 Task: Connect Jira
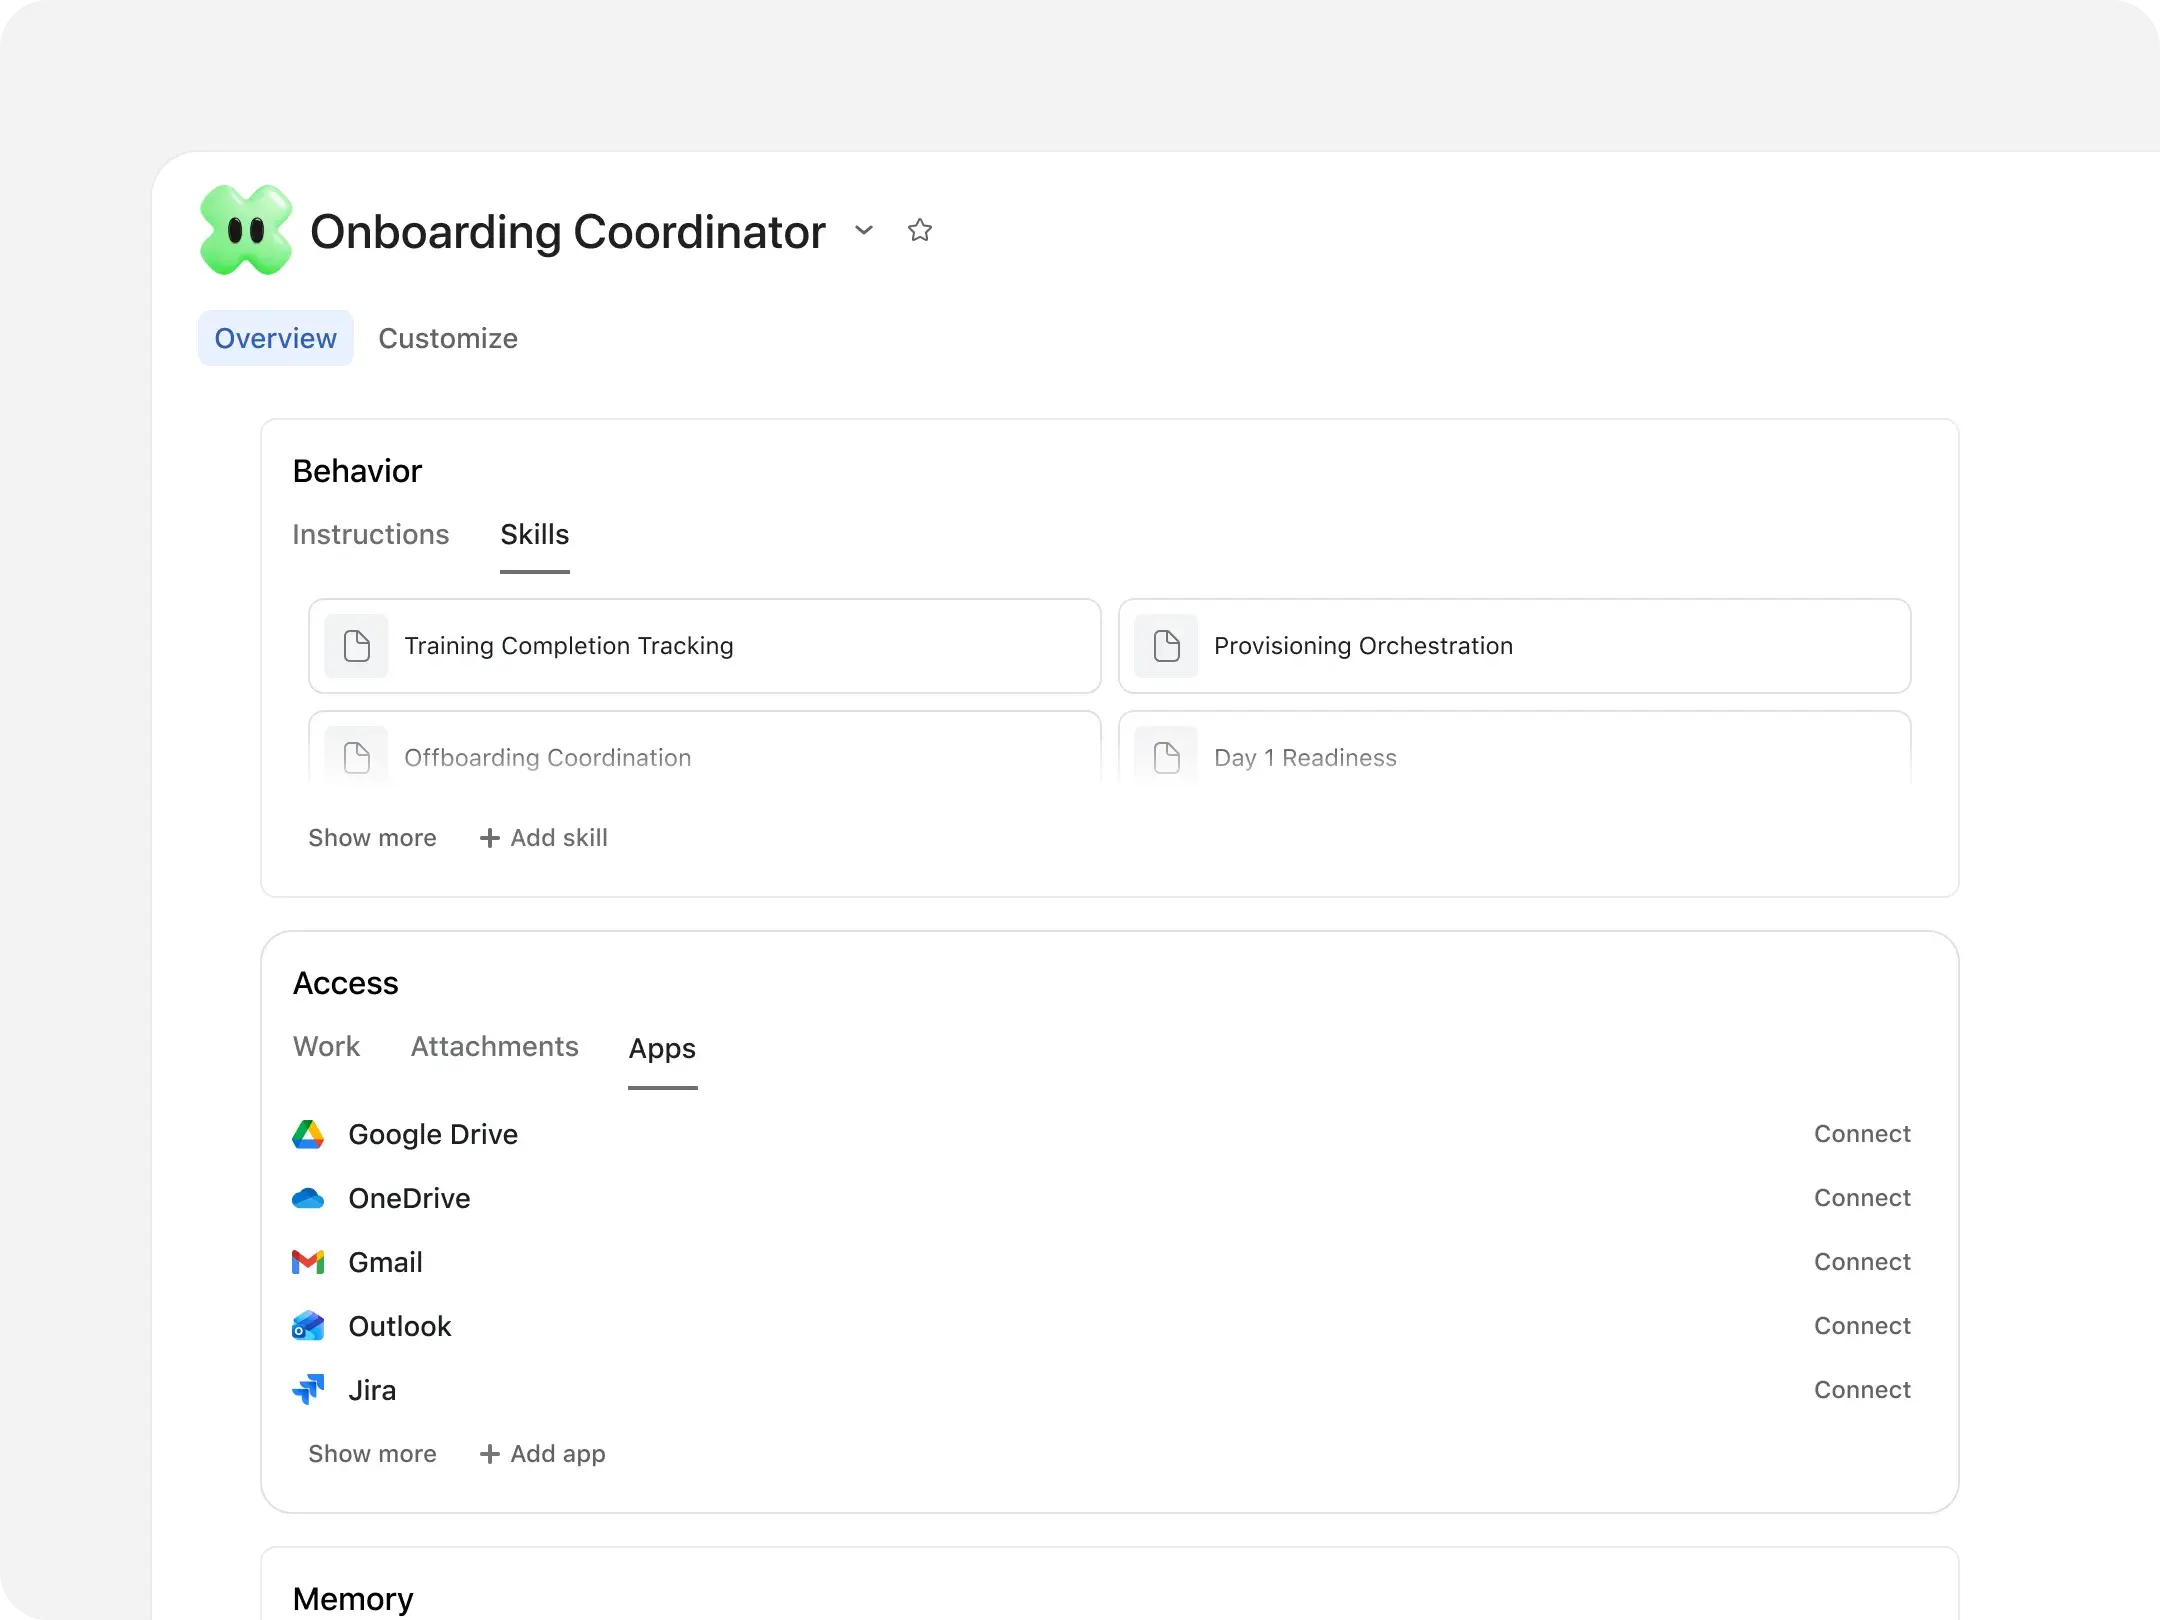coord(1862,1390)
